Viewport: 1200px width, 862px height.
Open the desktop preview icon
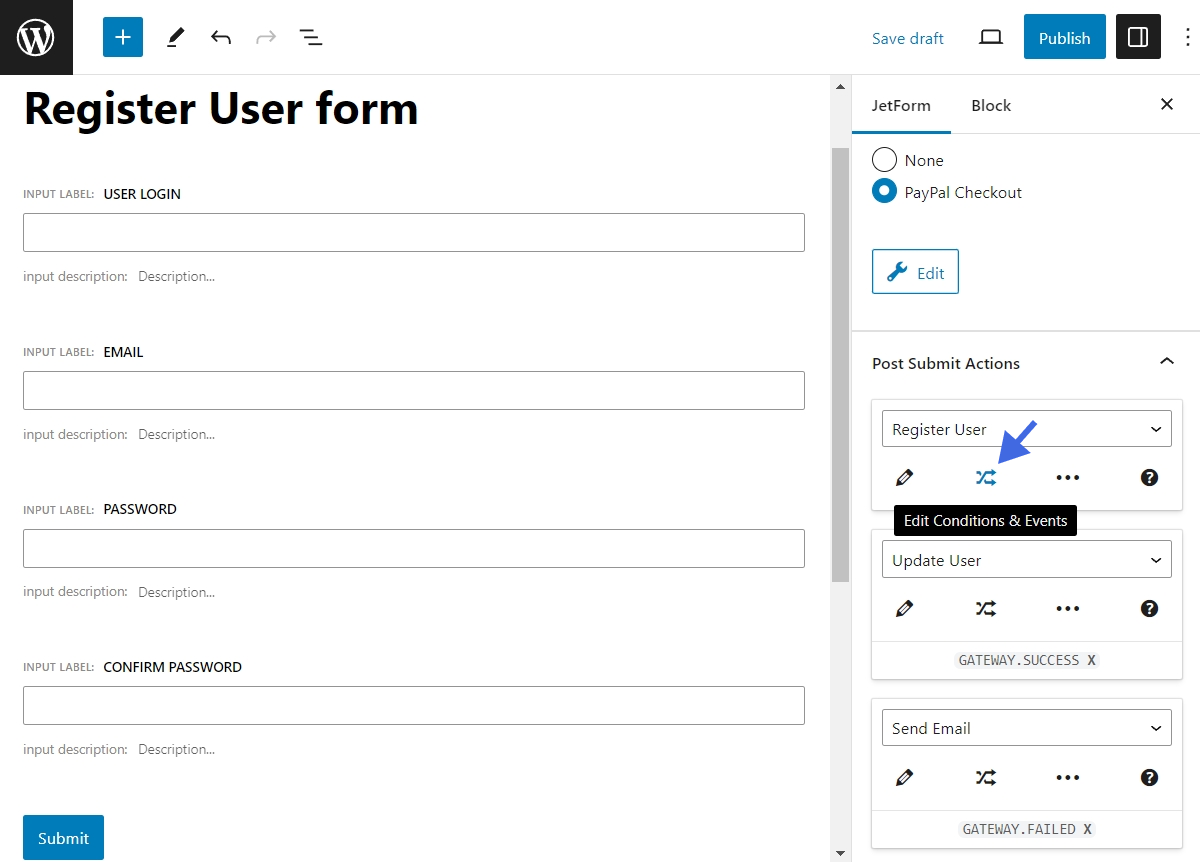pos(990,37)
